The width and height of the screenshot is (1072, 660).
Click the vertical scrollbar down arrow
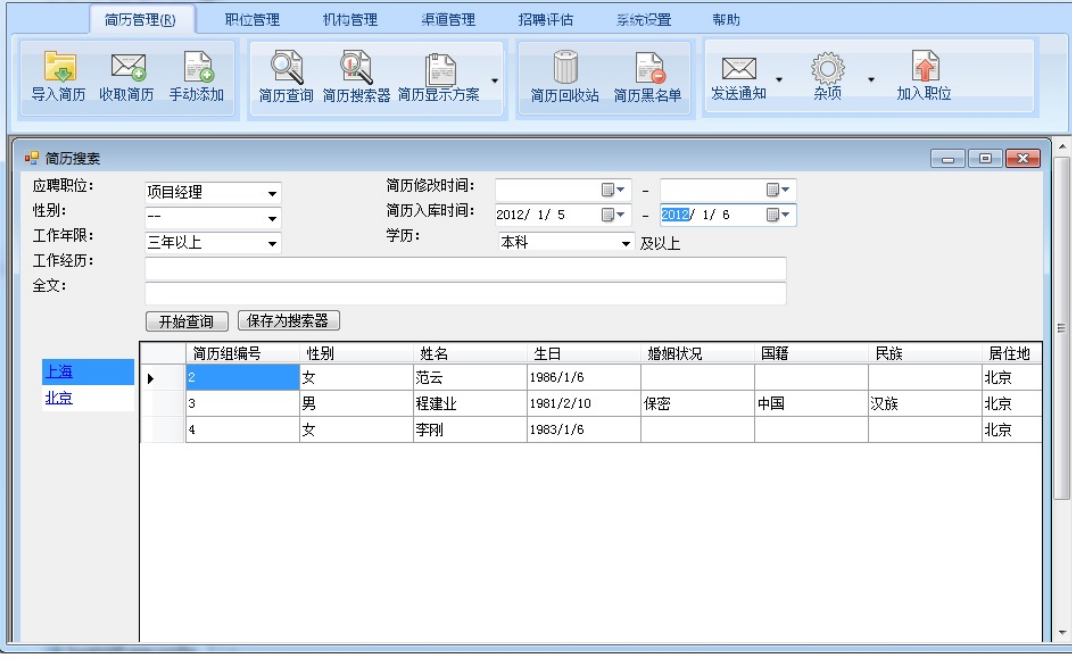(x=1062, y=633)
